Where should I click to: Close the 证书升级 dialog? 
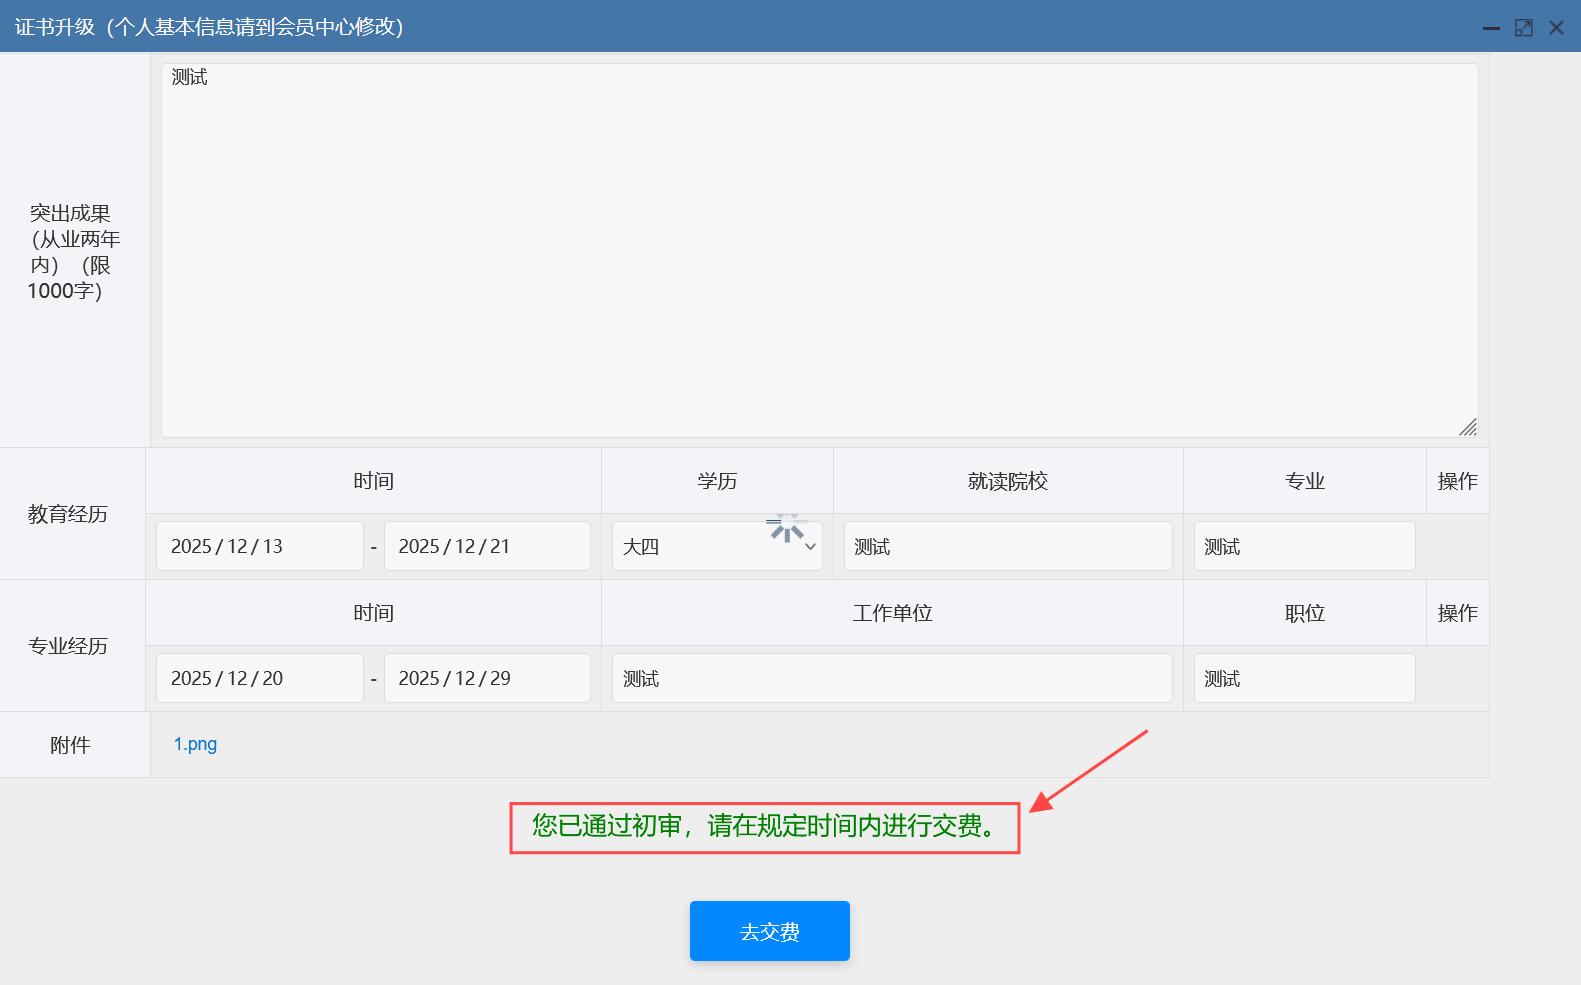point(1556,28)
